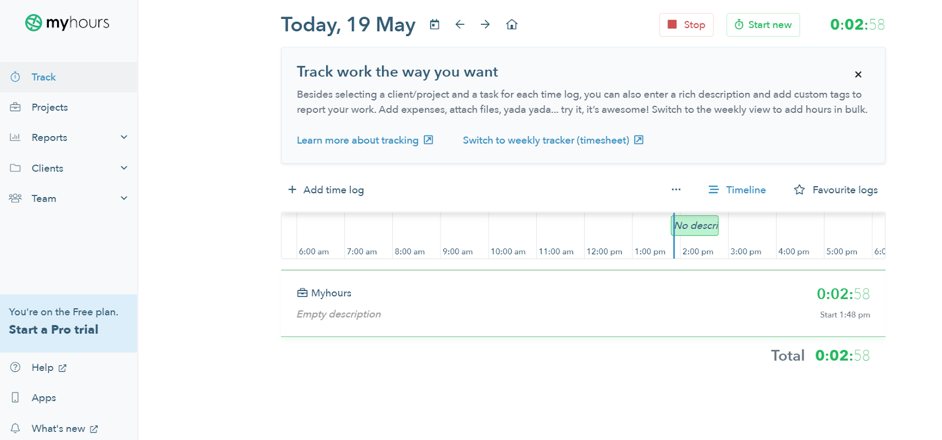942x440 pixels.
Task: Click the Myhours logo
Action: 68,23
